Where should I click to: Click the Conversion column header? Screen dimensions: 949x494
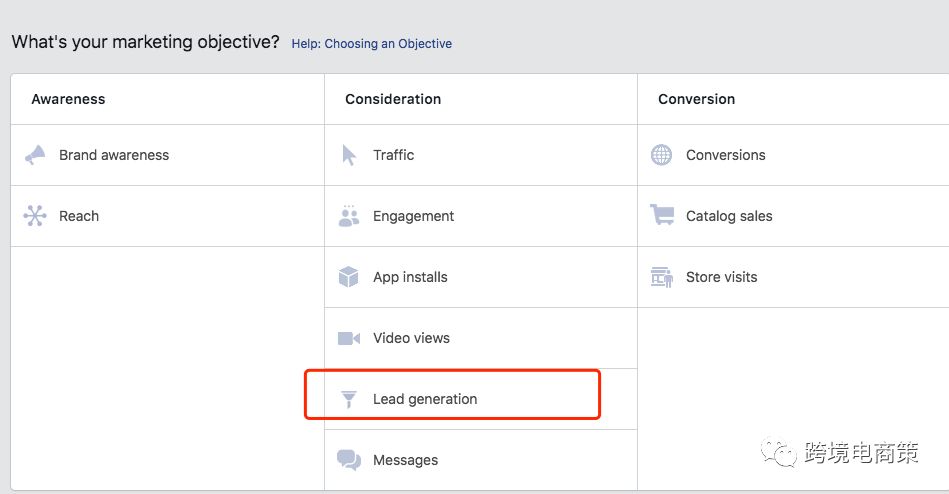pos(696,99)
